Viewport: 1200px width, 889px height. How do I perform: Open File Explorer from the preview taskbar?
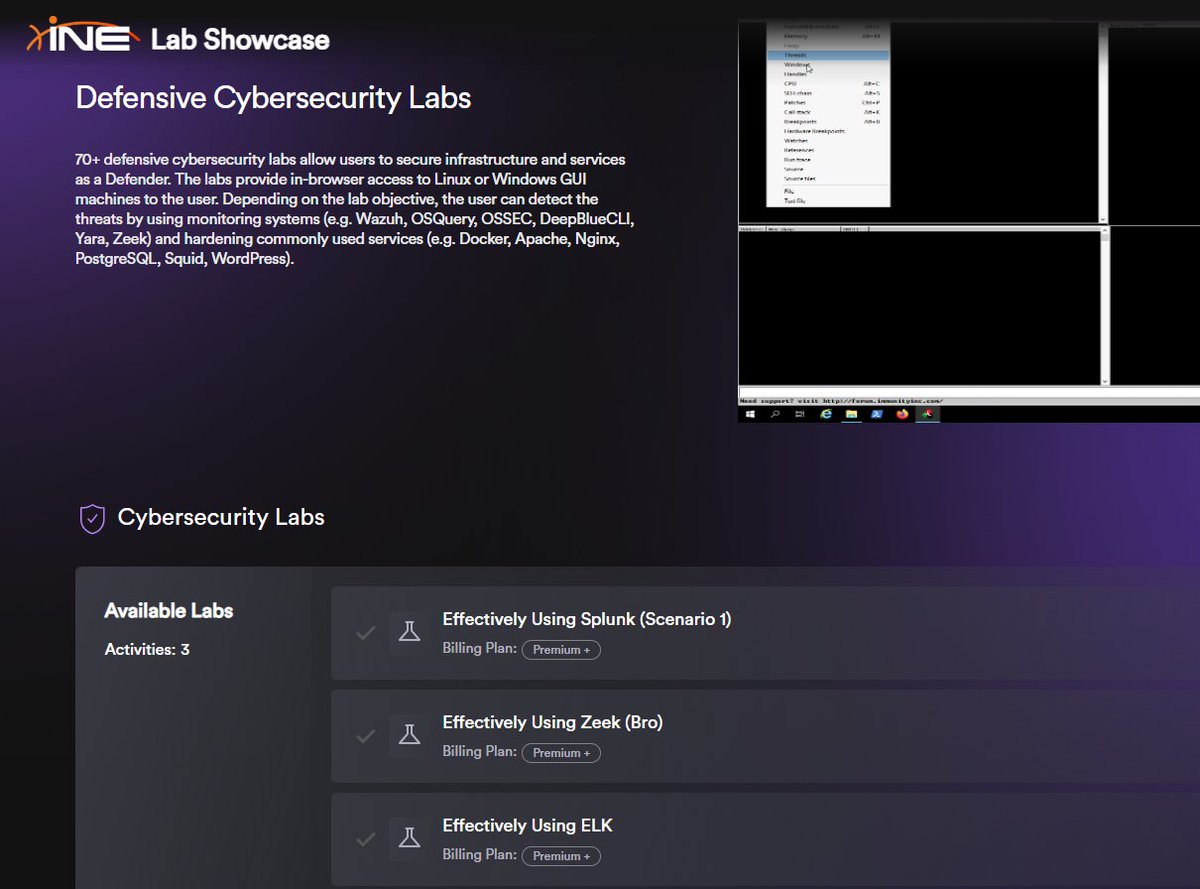pyautogui.click(x=851, y=414)
